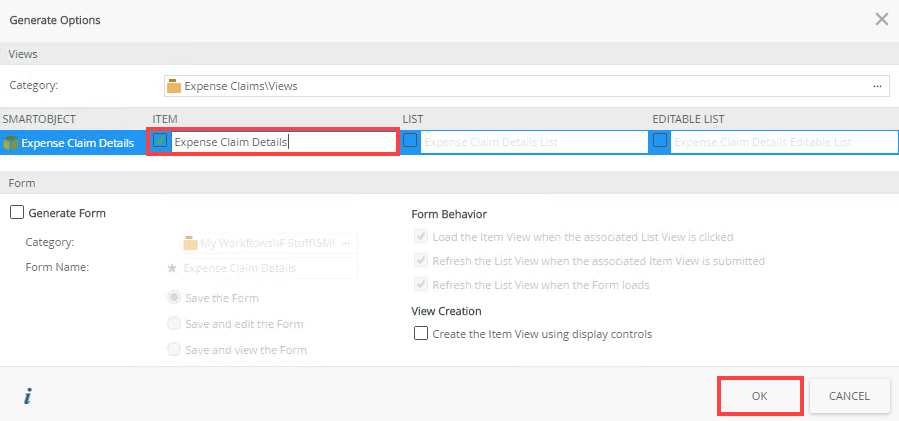Enable Create the Item View using display controls
899x421 pixels.
point(421,333)
